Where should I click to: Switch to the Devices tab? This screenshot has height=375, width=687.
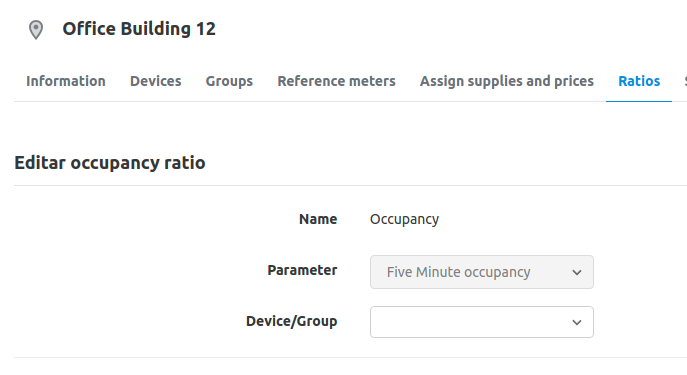click(156, 81)
